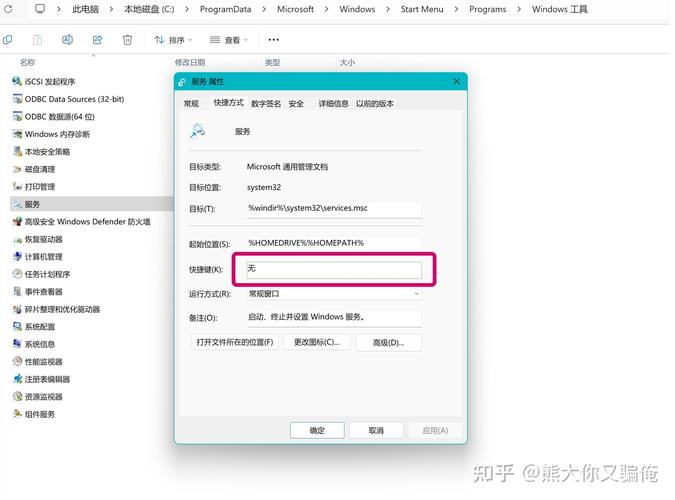Click the 起始位置(S) field
Image resolution: width=675 pixels, height=500 pixels.
point(334,243)
